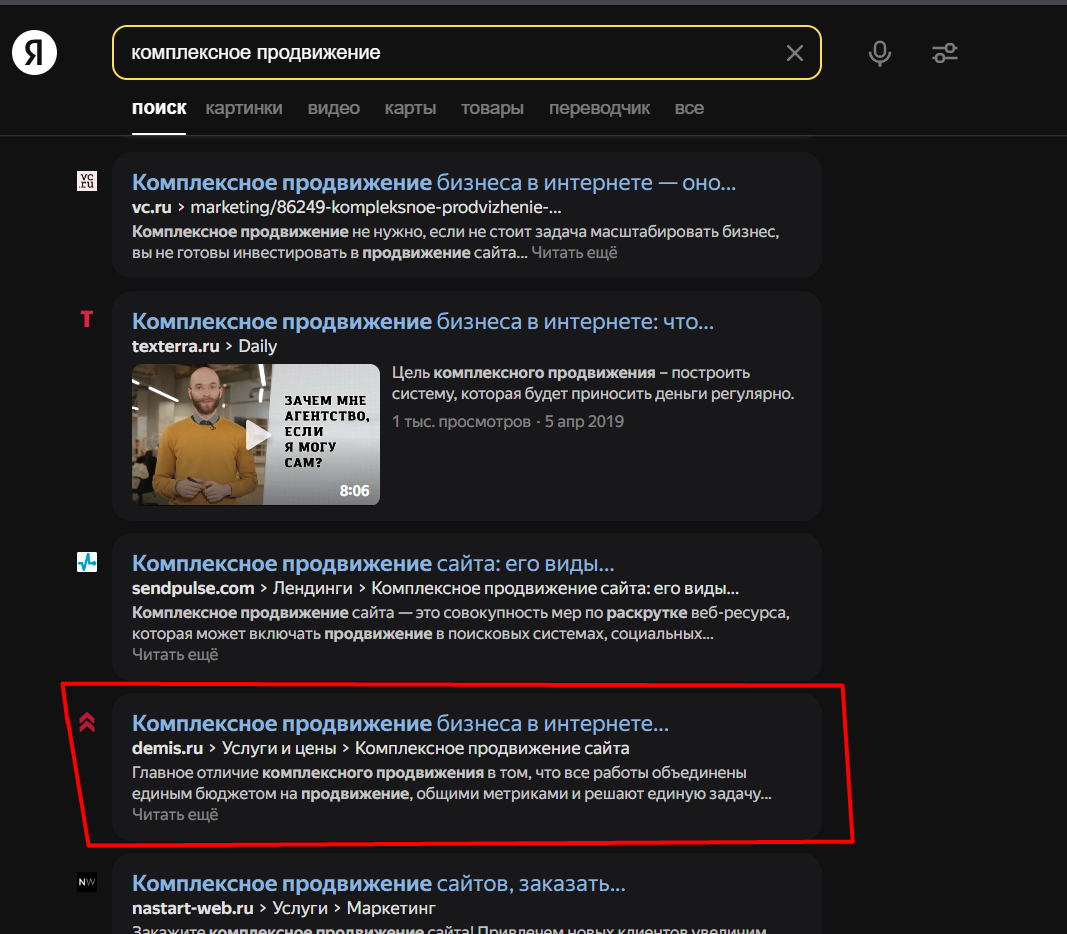
Task: Play the texterra video thumbnail
Action: coord(256,434)
